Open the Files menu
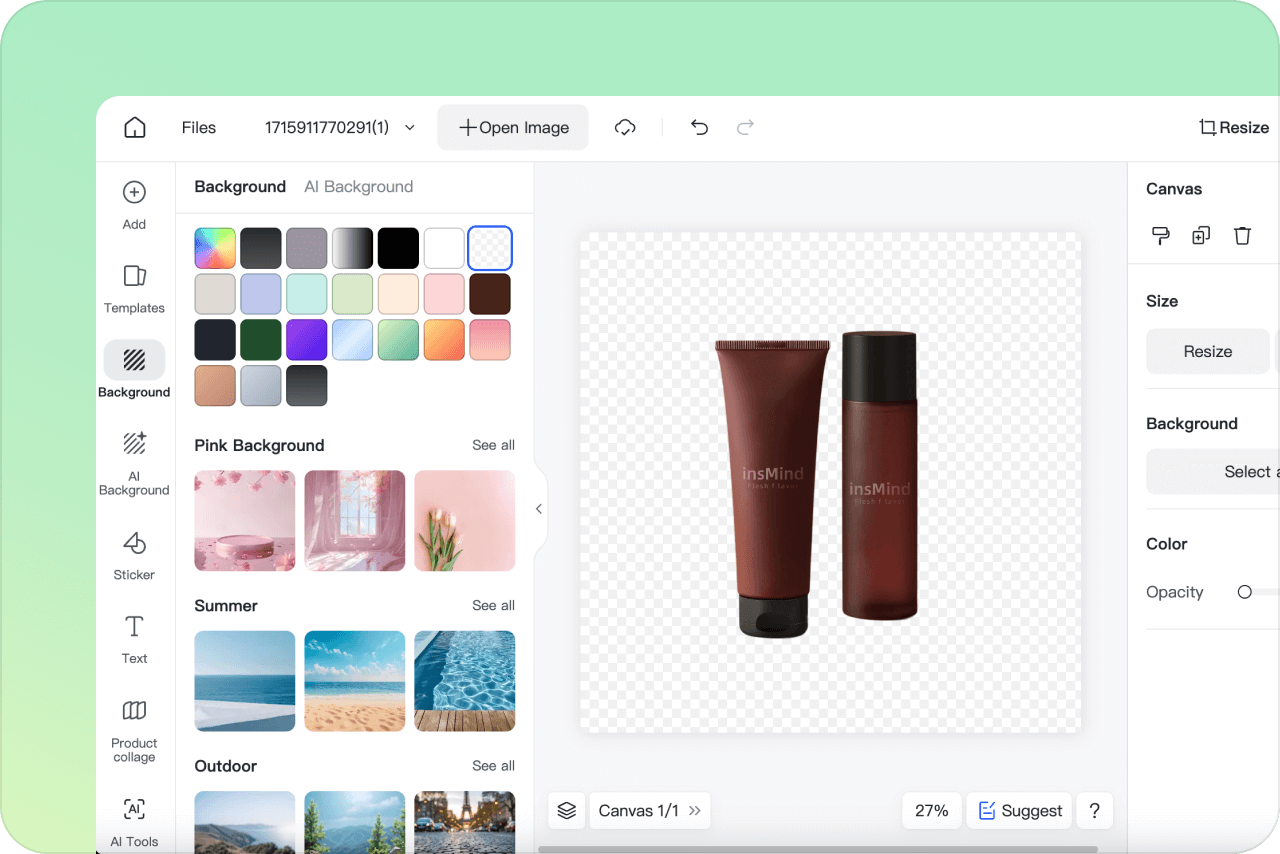 pyautogui.click(x=199, y=127)
